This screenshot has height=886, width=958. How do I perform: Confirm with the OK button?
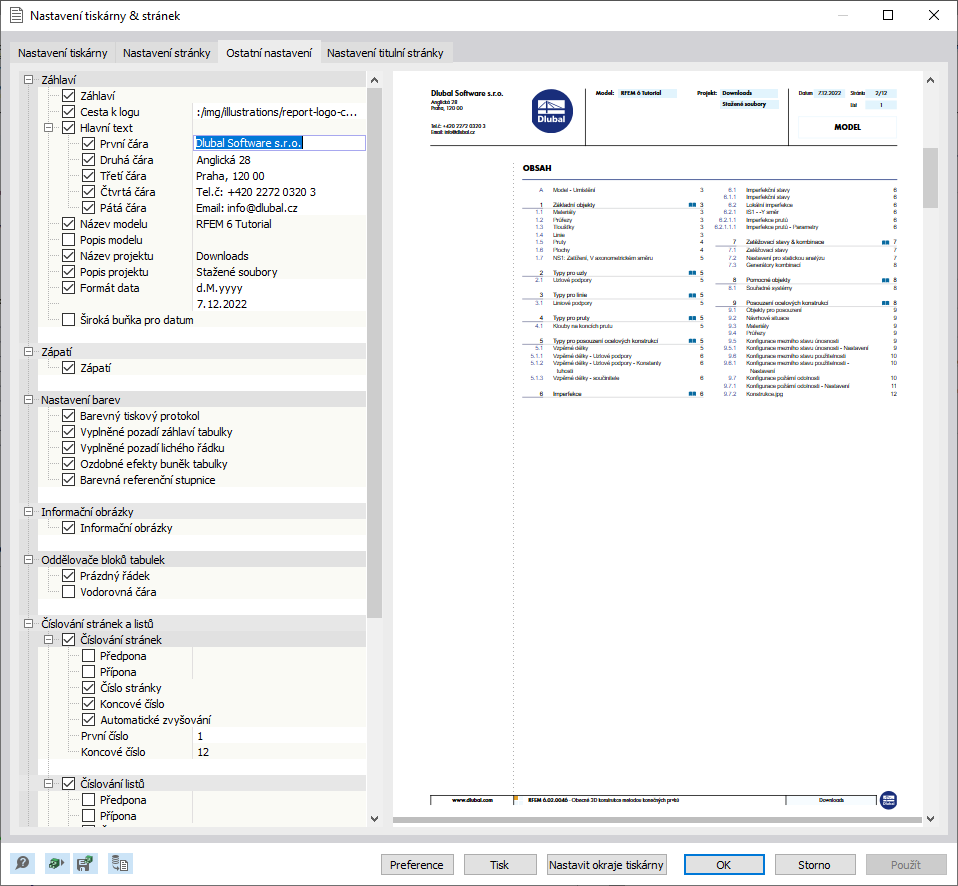pyautogui.click(x=724, y=865)
